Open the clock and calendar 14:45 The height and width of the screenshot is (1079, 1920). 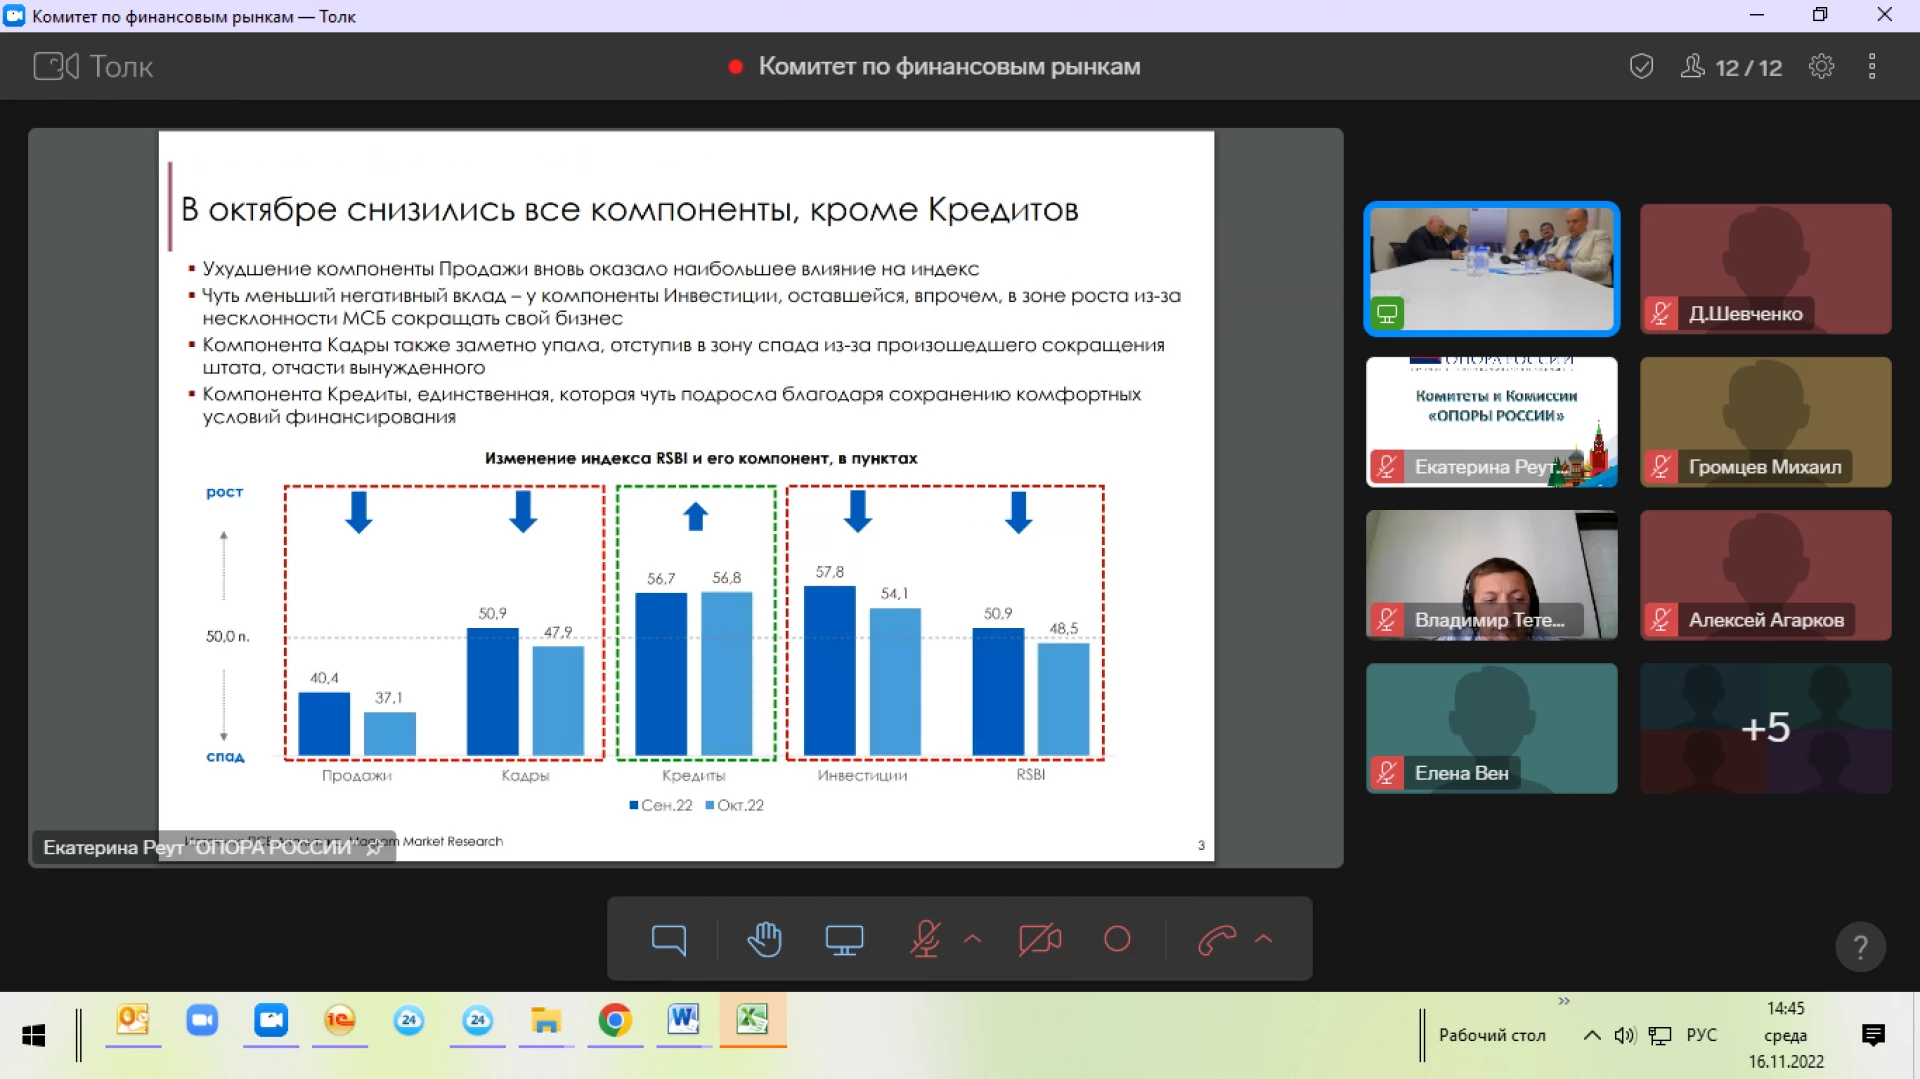(1786, 1036)
